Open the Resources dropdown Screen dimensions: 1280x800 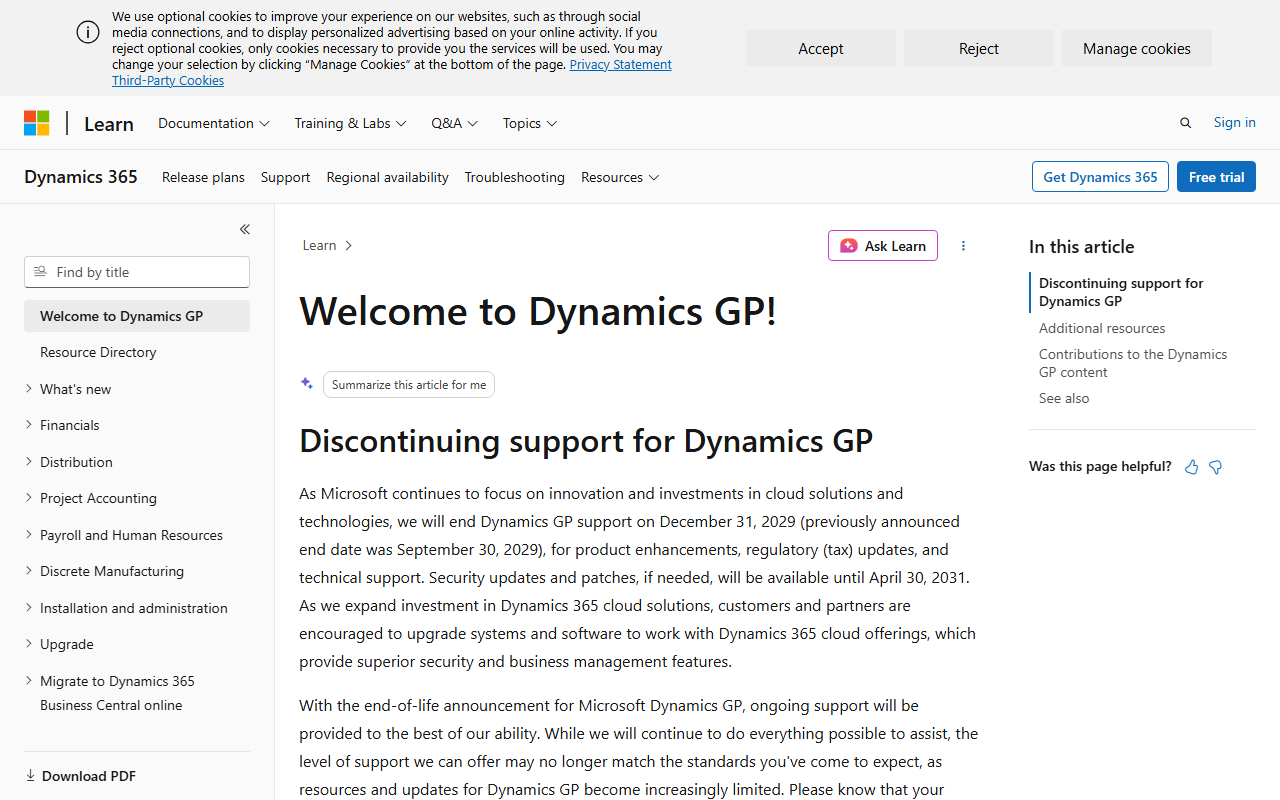coord(620,177)
